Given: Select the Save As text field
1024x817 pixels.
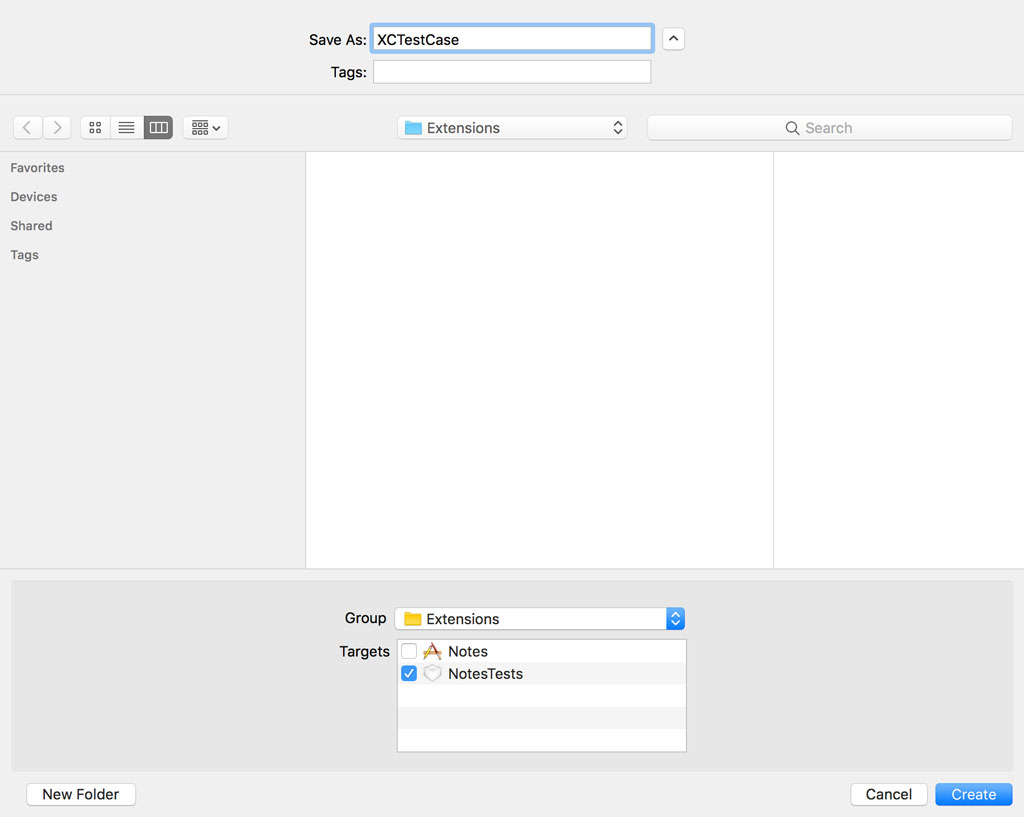Looking at the screenshot, I should [x=512, y=38].
